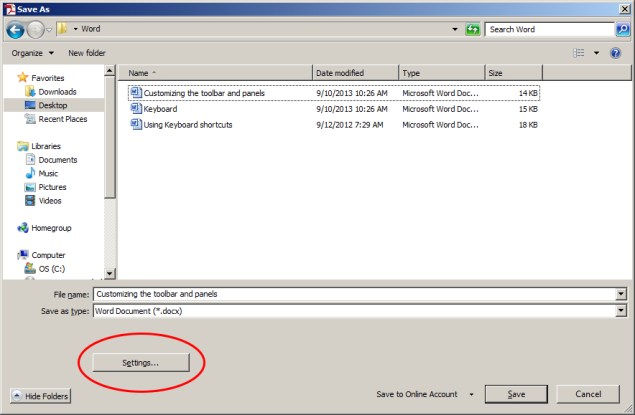The width and height of the screenshot is (635, 415).
Task: Click the Settings... button
Action: coord(139,362)
